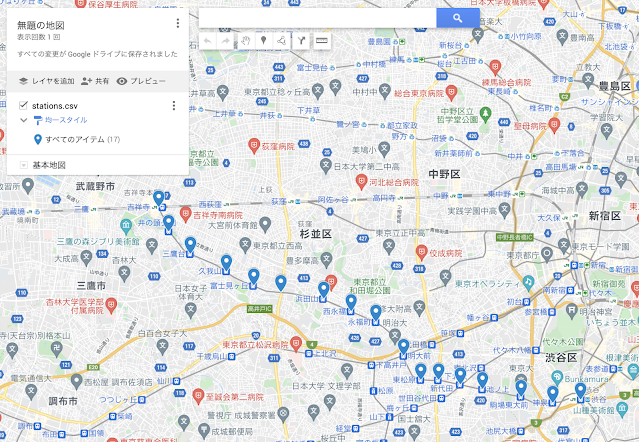This screenshot has height=442, width=639.
Task: Click the blue pin at 東松原 station
Action: pyautogui.click(x=421, y=372)
